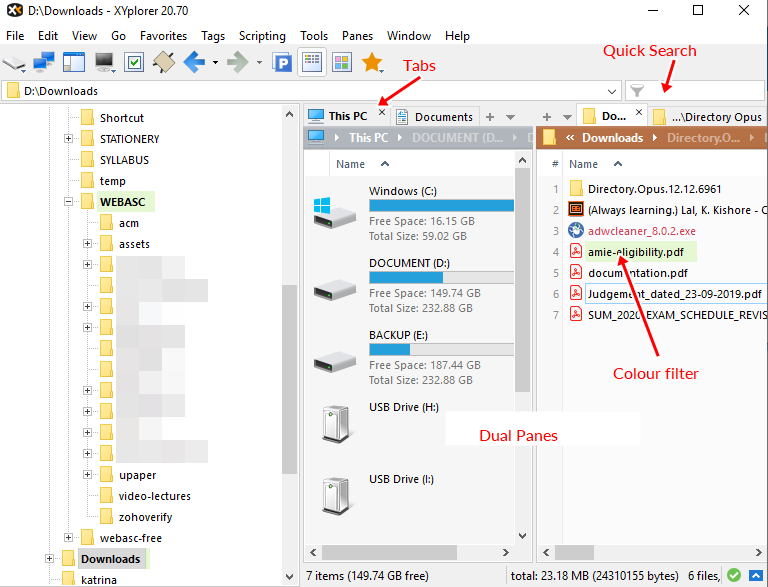Click Downloads breadcrumb in right pane

612,138
